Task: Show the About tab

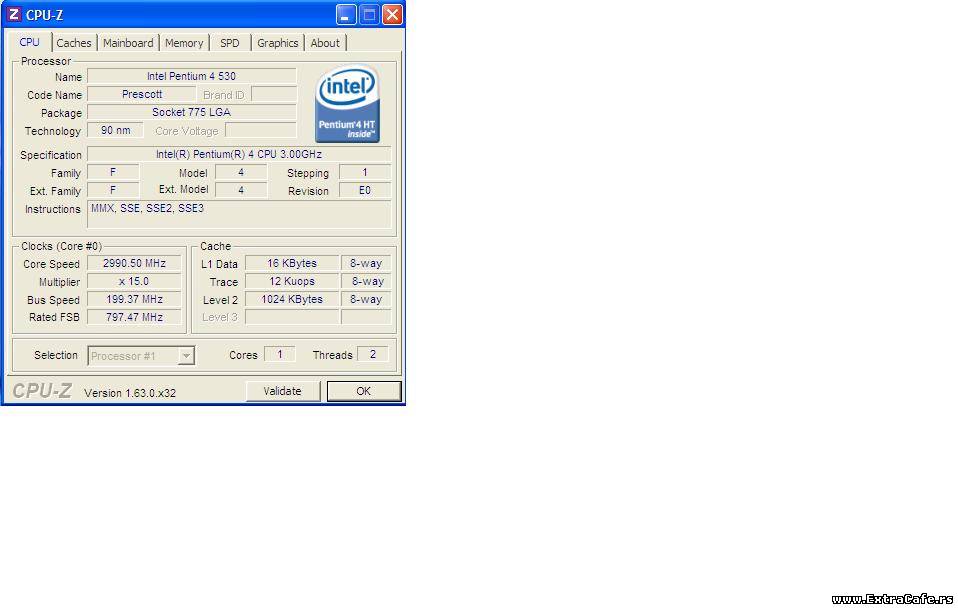Action: pyautogui.click(x=325, y=43)
